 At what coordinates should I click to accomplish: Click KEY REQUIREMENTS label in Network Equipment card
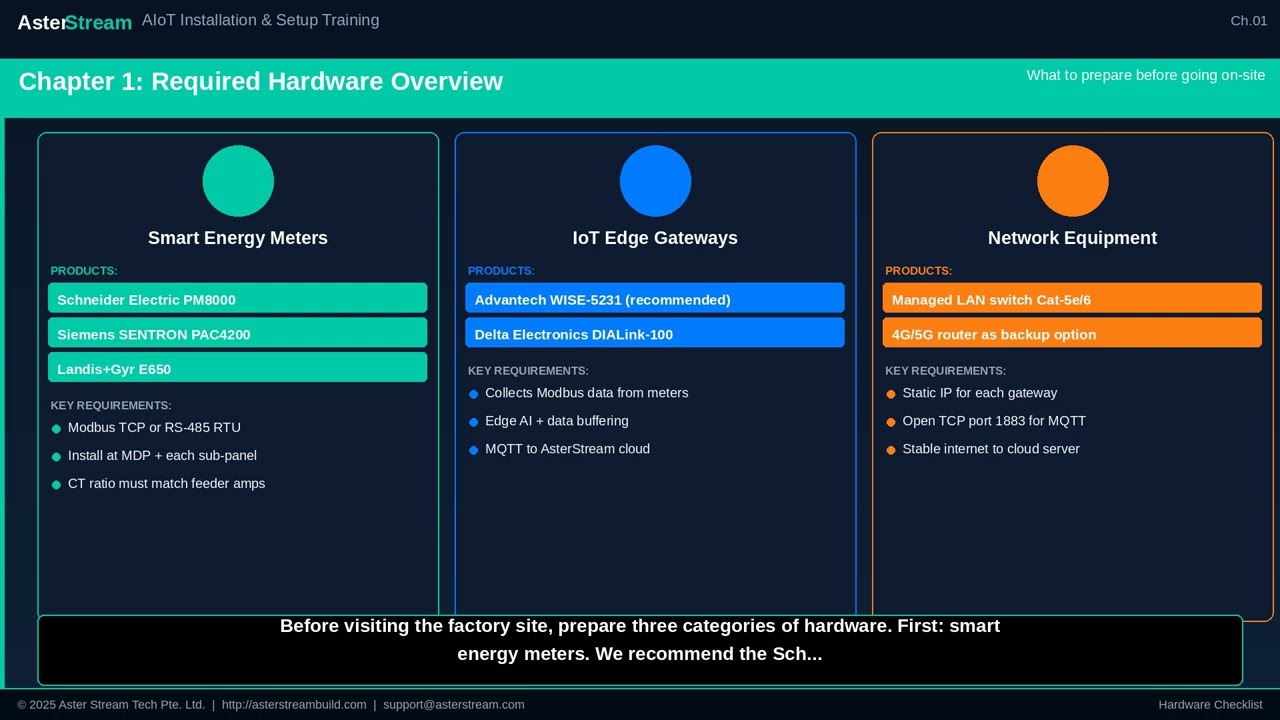tap(945, 371)
